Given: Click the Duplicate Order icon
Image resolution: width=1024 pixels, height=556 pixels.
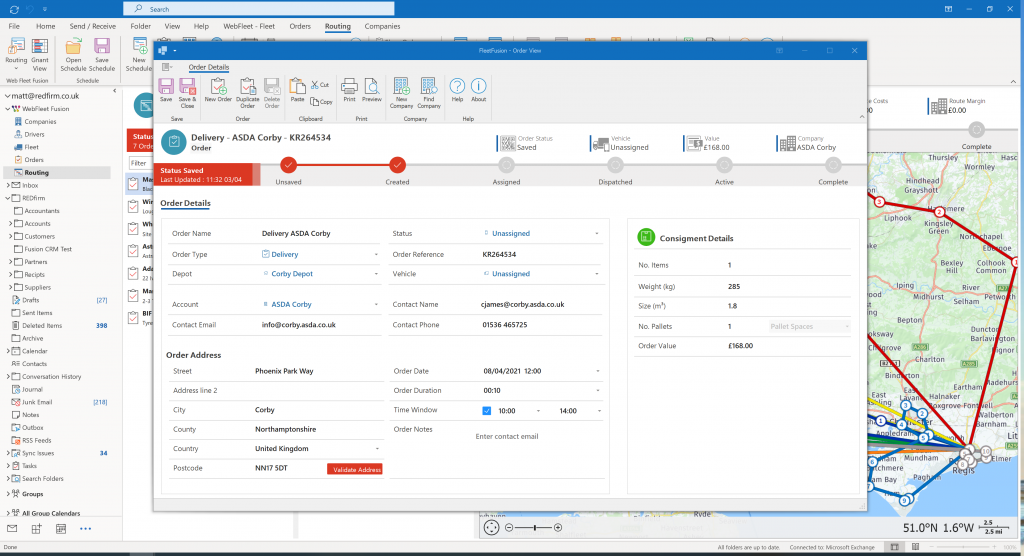Looking at the screenshot, I should click(x=247, y=89).
